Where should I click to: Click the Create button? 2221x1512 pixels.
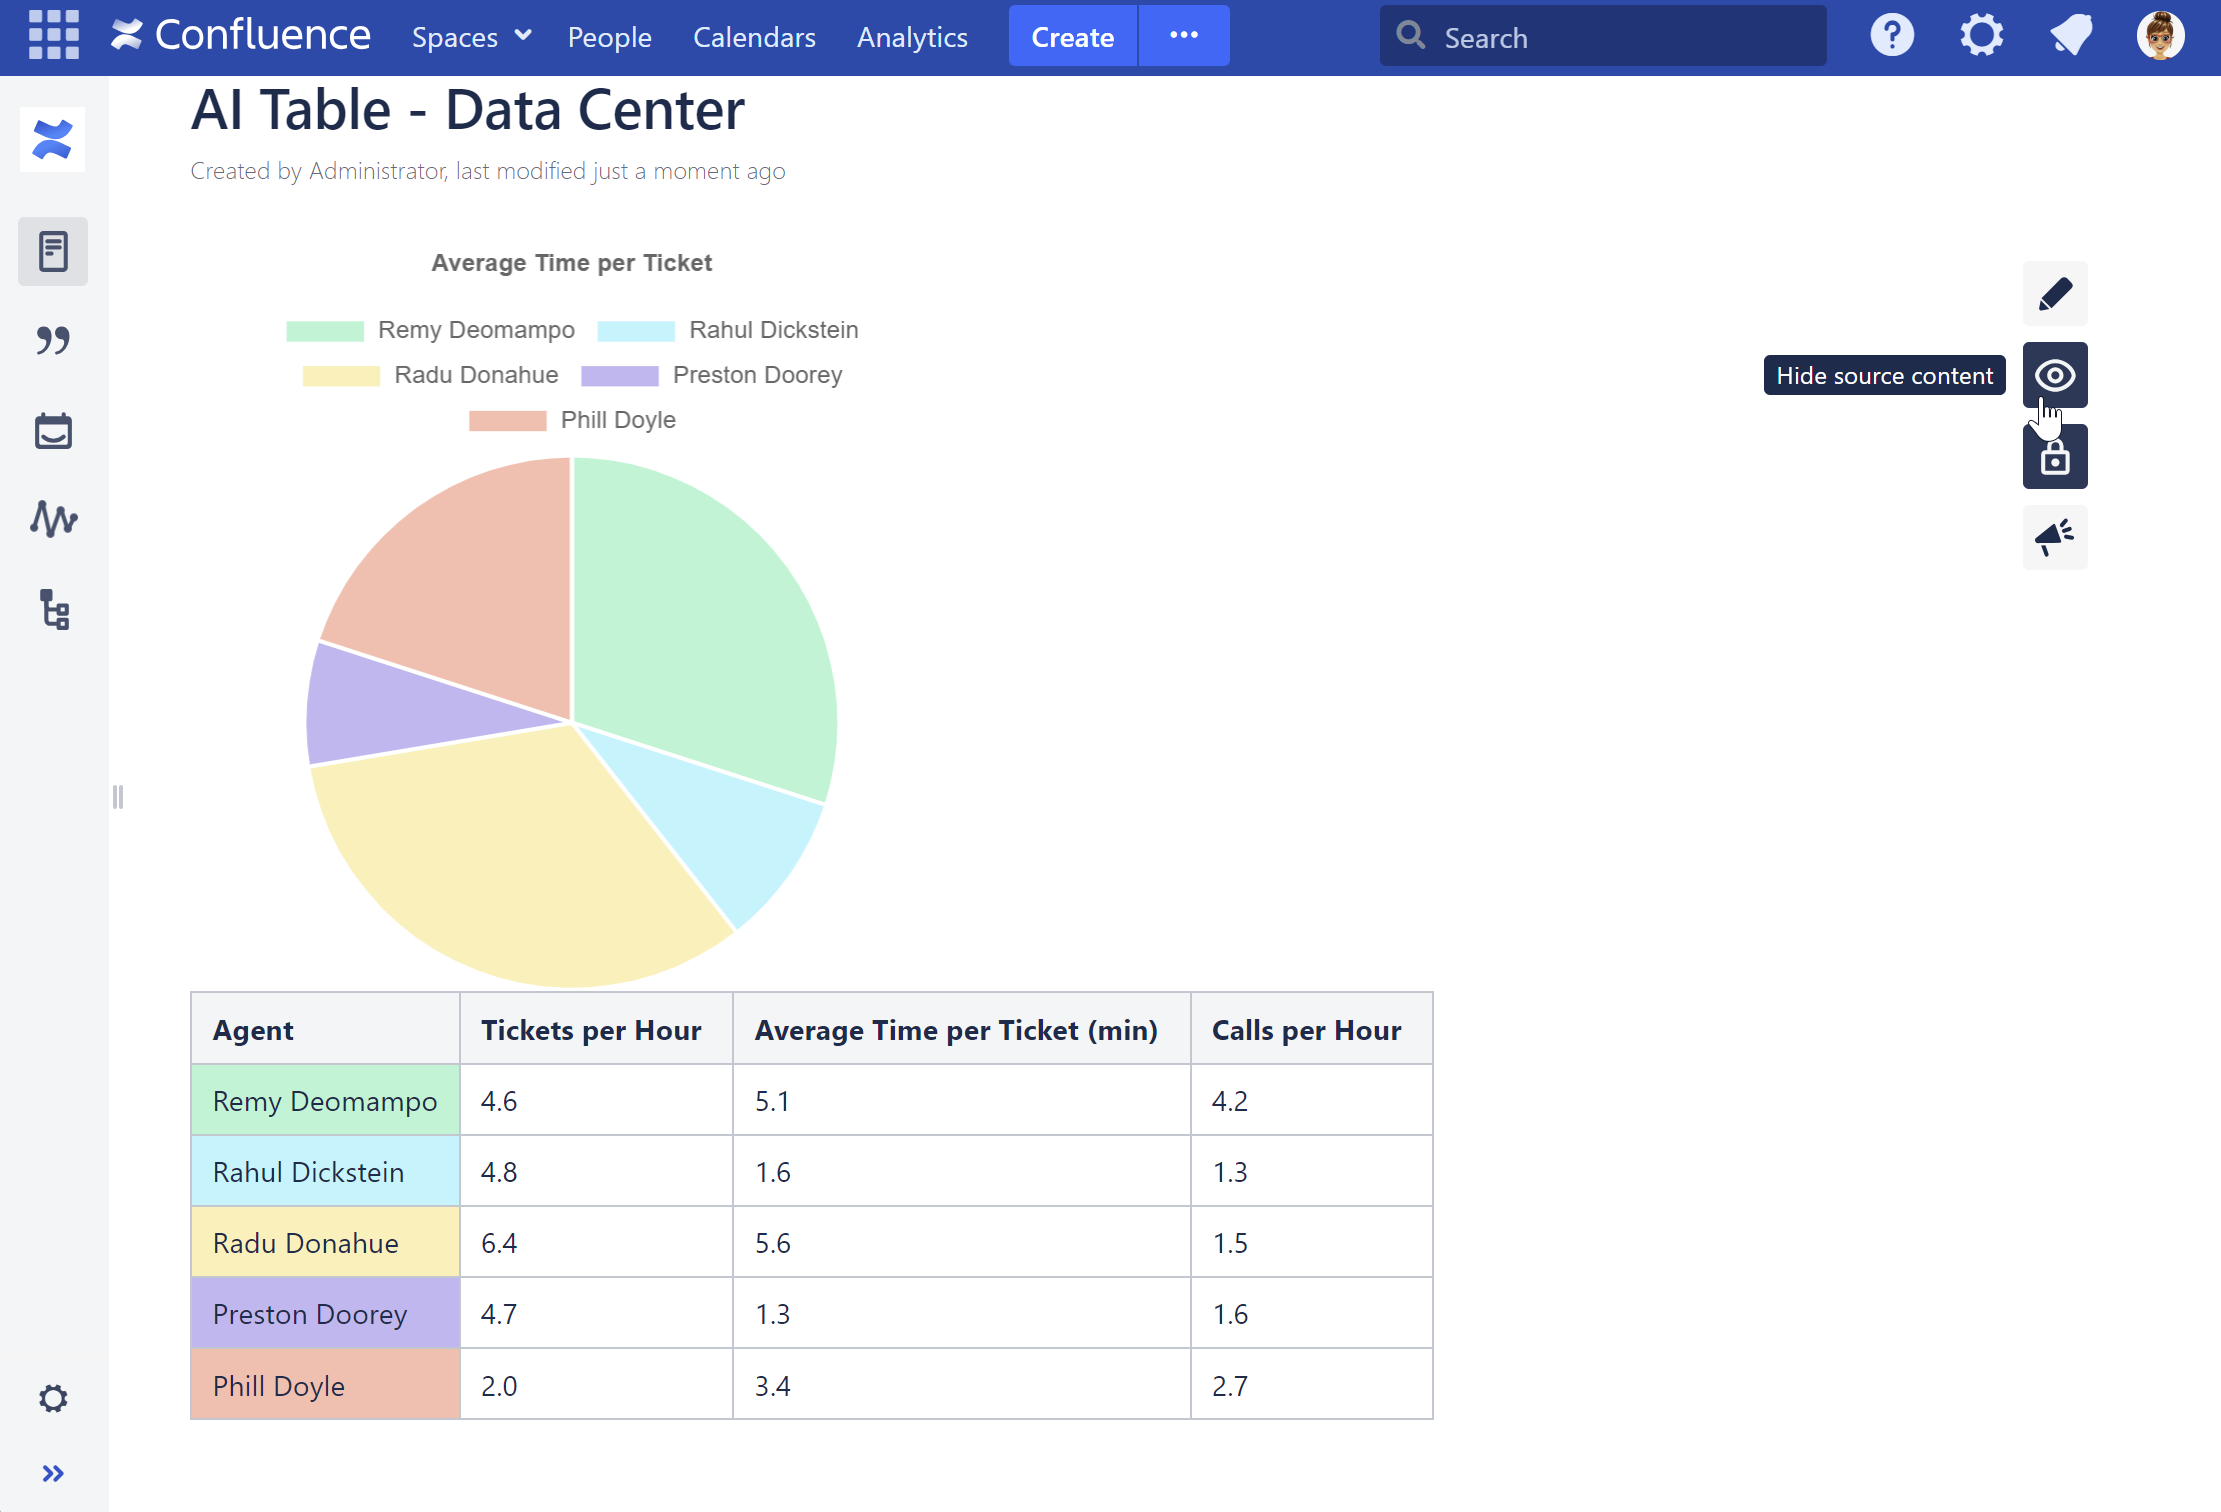coord(1072,37)
